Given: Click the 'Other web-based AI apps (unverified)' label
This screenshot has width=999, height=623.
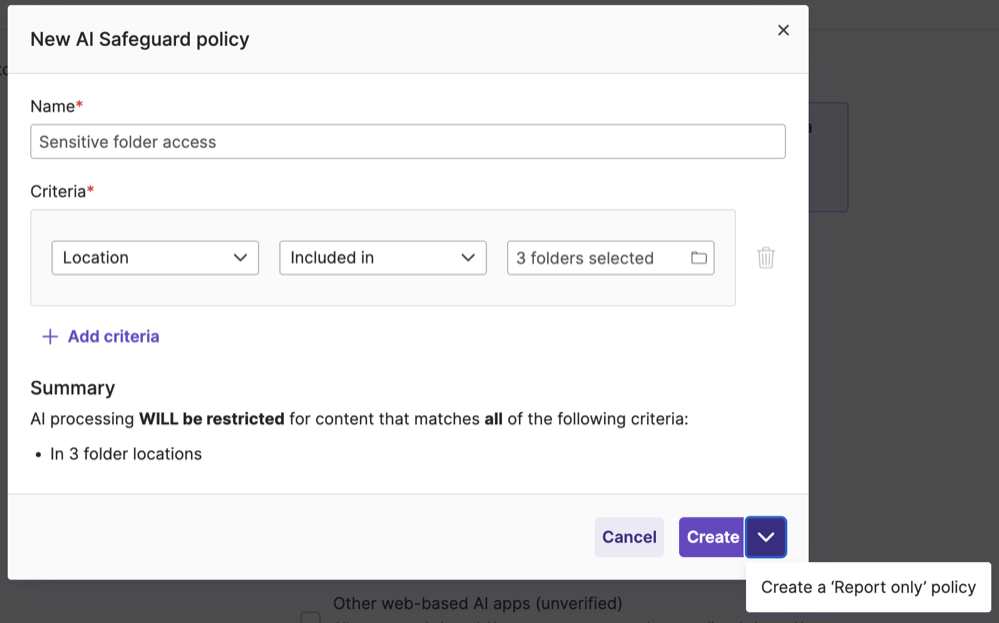Looking at the screenshot, I should [x=477, y=604].
